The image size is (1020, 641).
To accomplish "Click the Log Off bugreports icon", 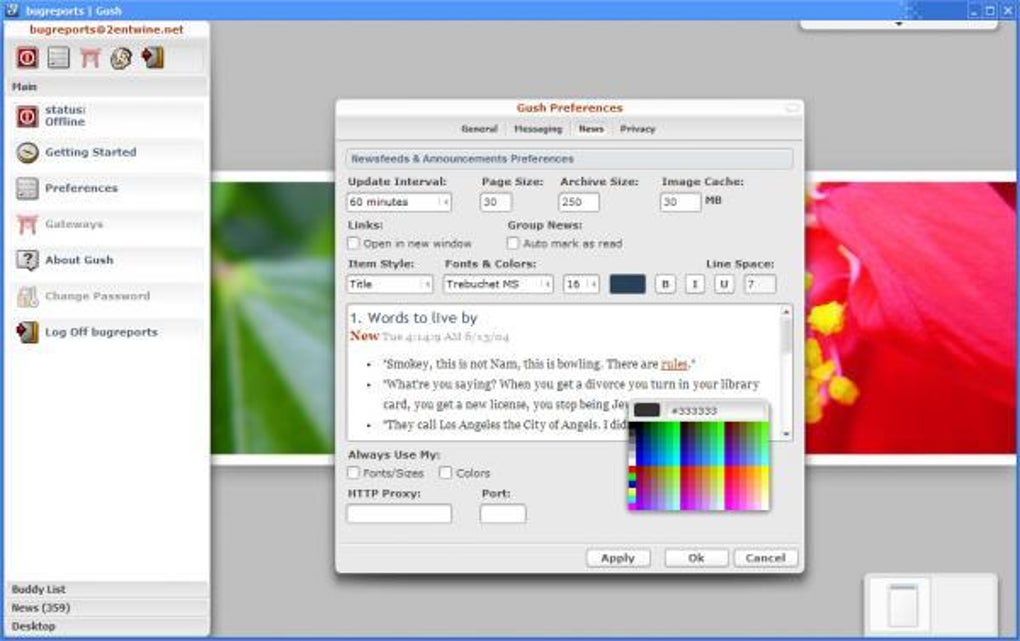I will click(27, 332).
